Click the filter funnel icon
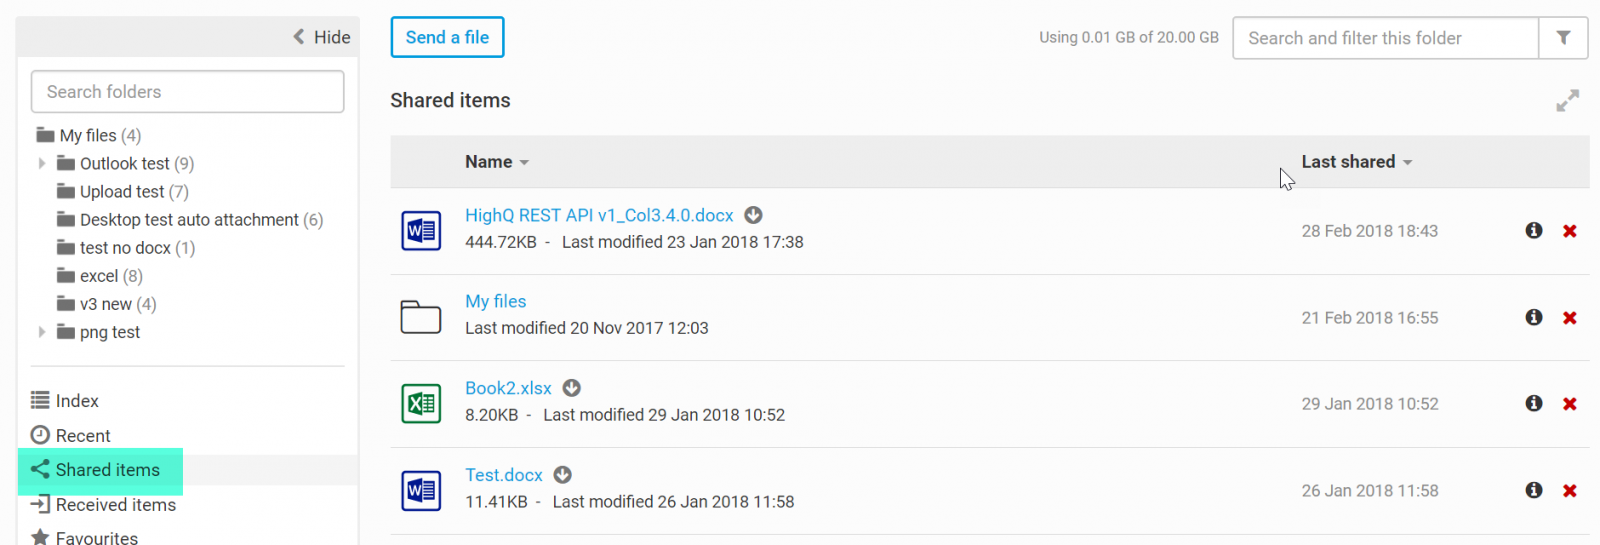This screenshot has width=1600, height=545. (1563, 38)
